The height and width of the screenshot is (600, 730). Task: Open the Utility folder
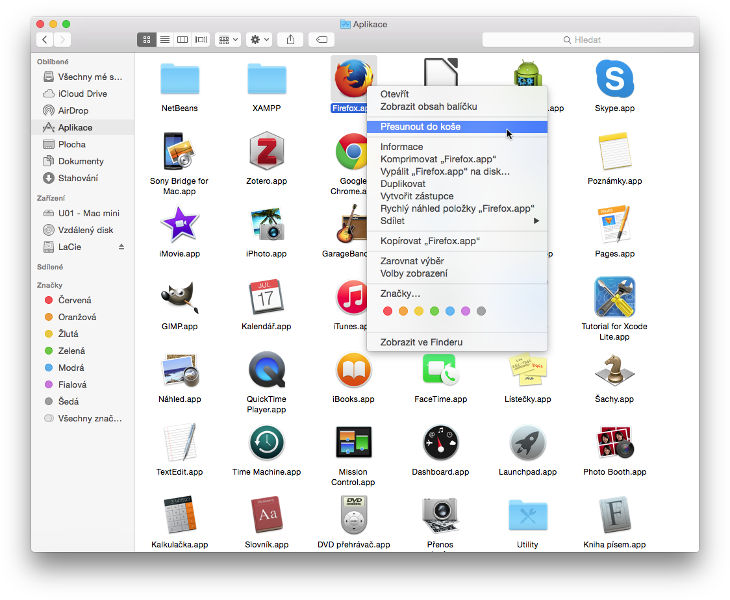click(527, 515)
